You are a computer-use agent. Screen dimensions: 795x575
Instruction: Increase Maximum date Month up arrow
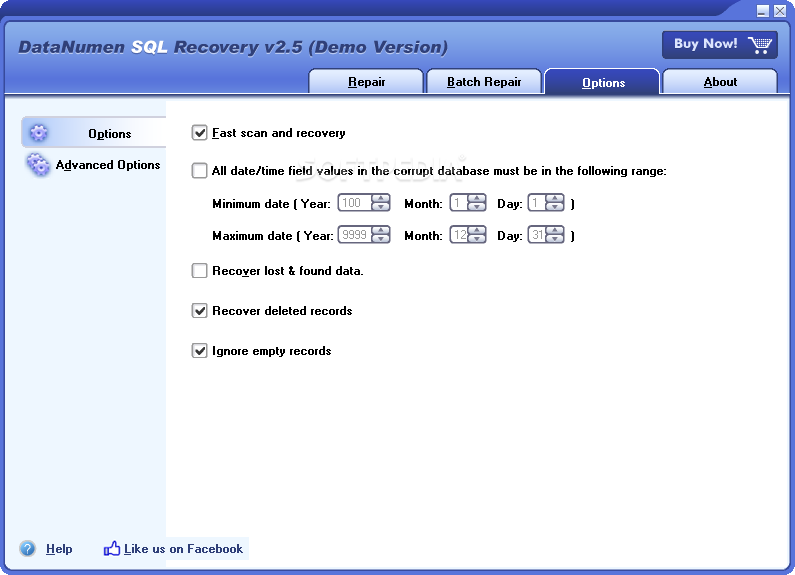(477, 230)
